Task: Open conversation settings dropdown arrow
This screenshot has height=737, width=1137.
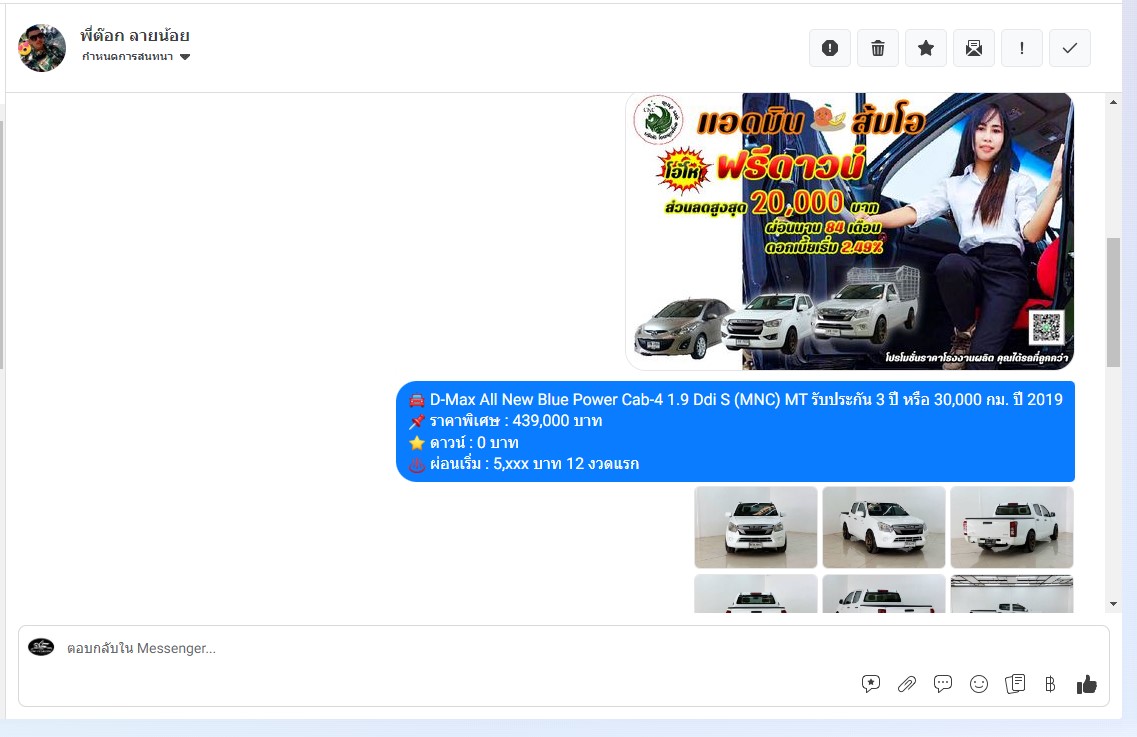Action: click(185, 57)
